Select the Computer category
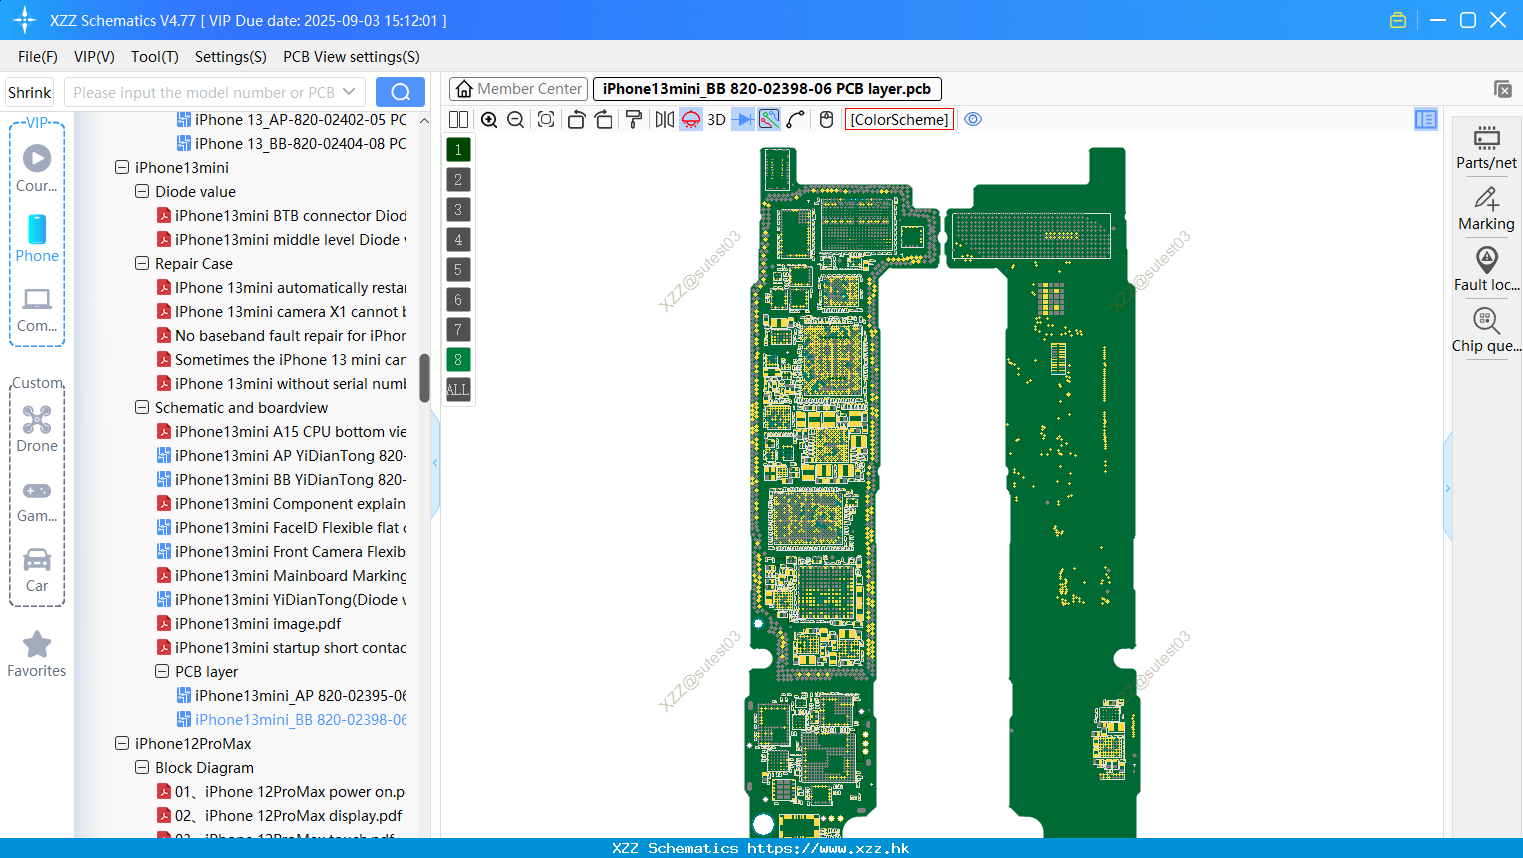The image size is (1523, 858). pyautogui.click(x=37, y=310)
